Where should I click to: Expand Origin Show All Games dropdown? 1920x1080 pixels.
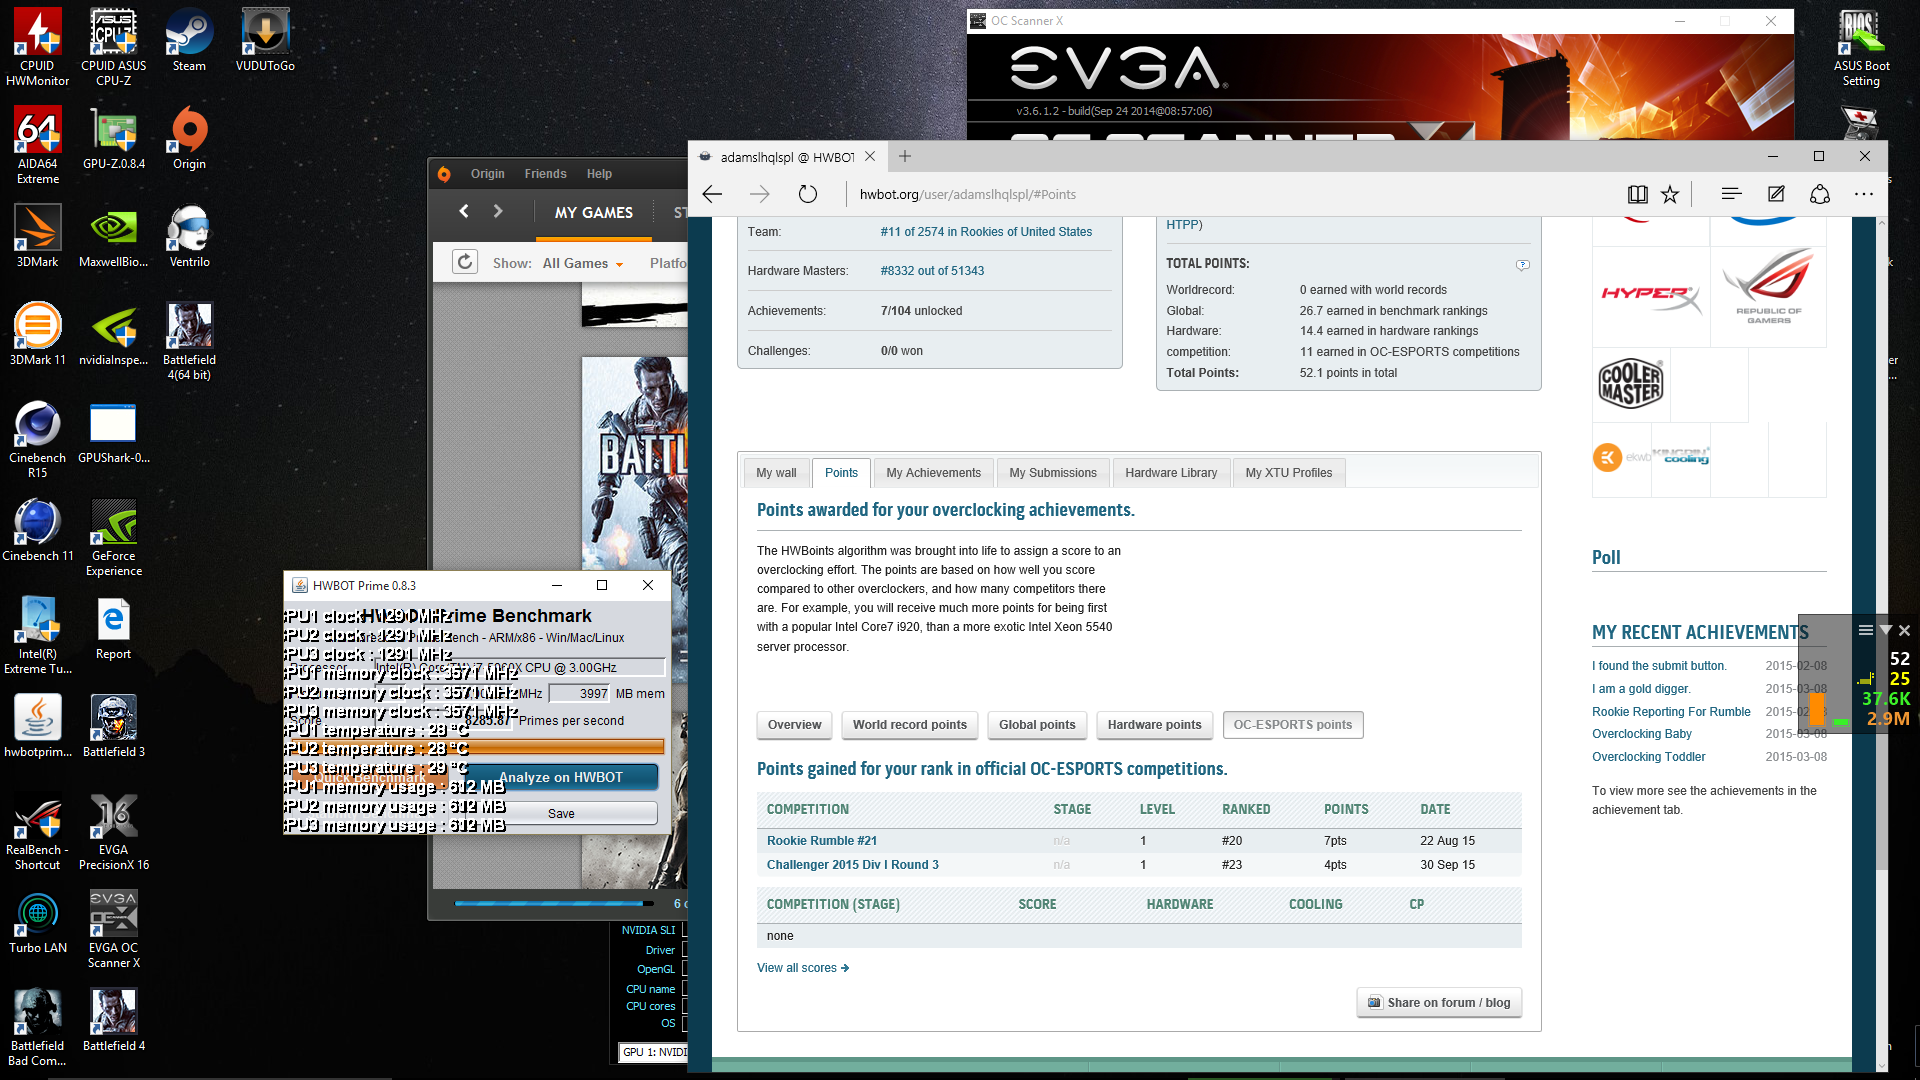(584, 263)
